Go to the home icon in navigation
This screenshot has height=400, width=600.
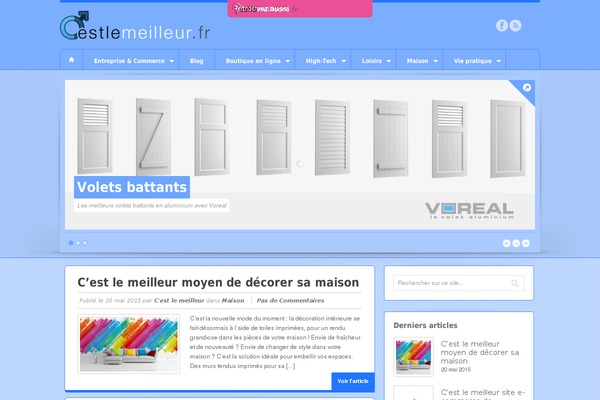pyautogui.click(x=72, y=60)
